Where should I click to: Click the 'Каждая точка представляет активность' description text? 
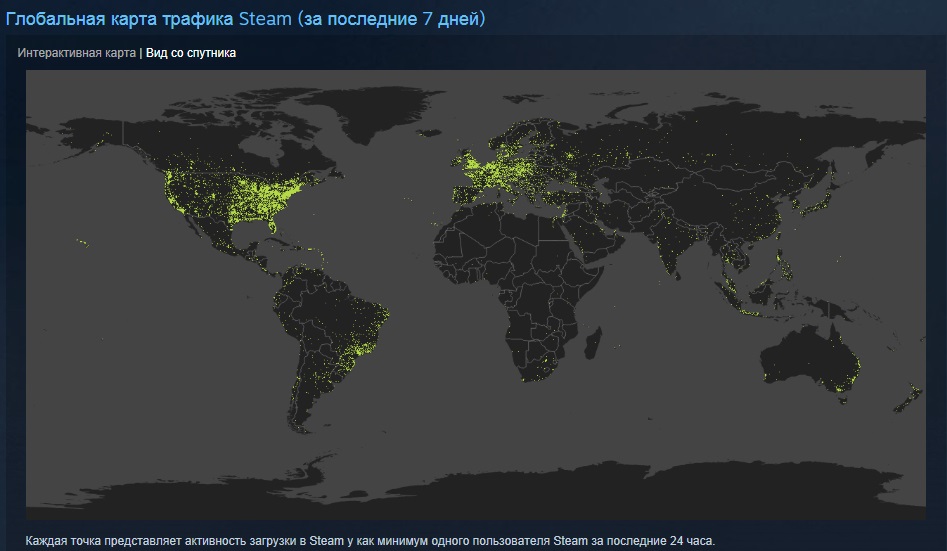370,540
